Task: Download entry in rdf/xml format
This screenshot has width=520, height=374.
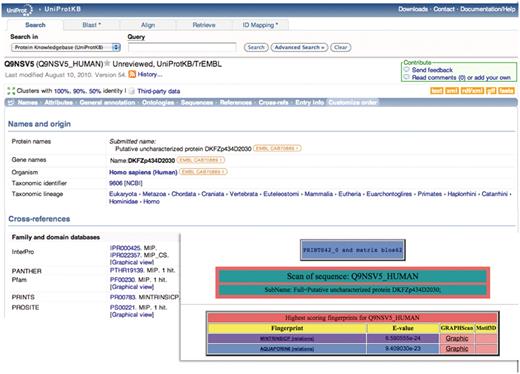Action: click(472, 91)
